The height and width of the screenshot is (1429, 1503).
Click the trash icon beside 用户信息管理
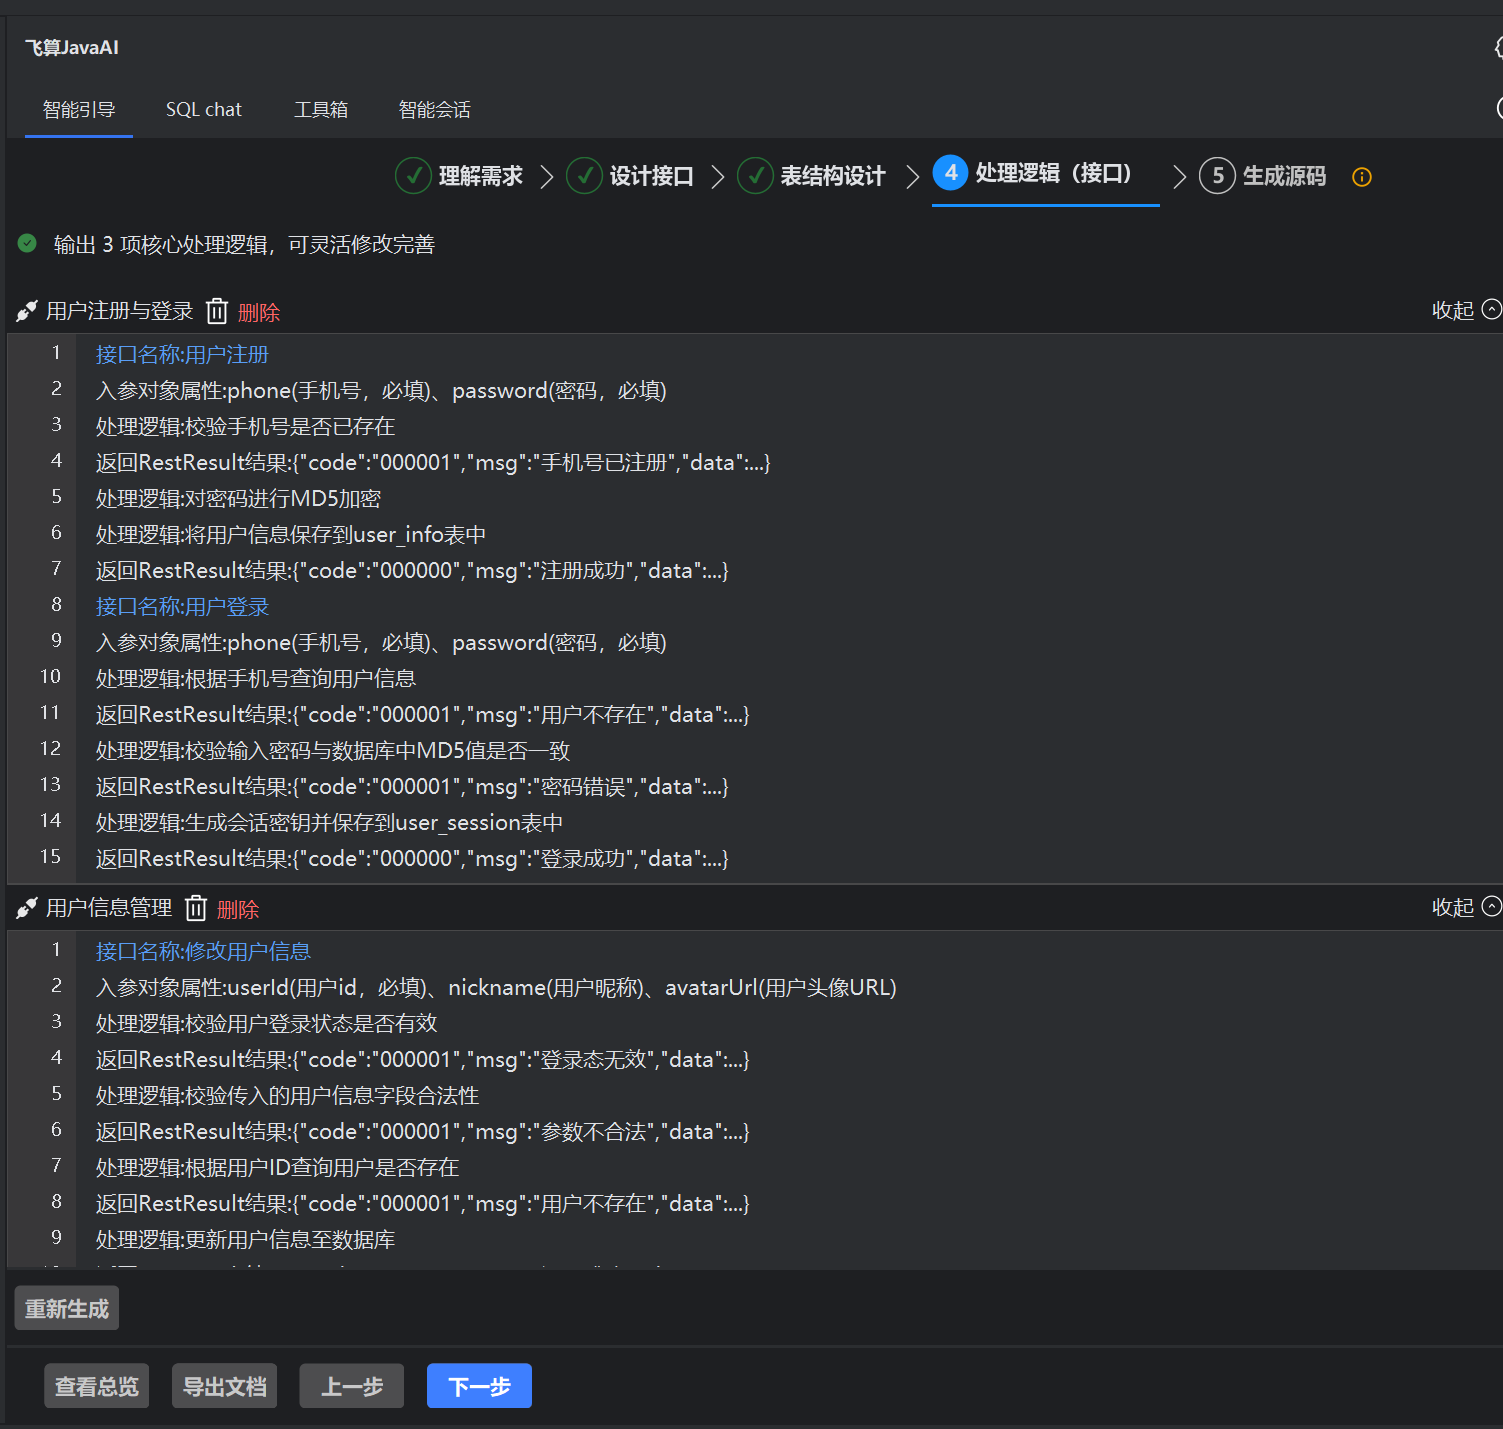click(196, 908)
